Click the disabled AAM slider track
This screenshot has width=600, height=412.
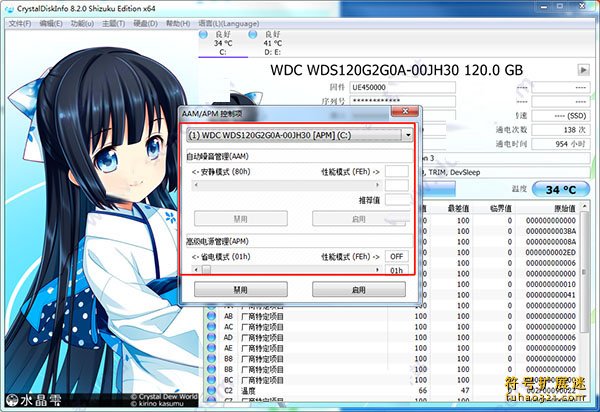coord(287,185)
